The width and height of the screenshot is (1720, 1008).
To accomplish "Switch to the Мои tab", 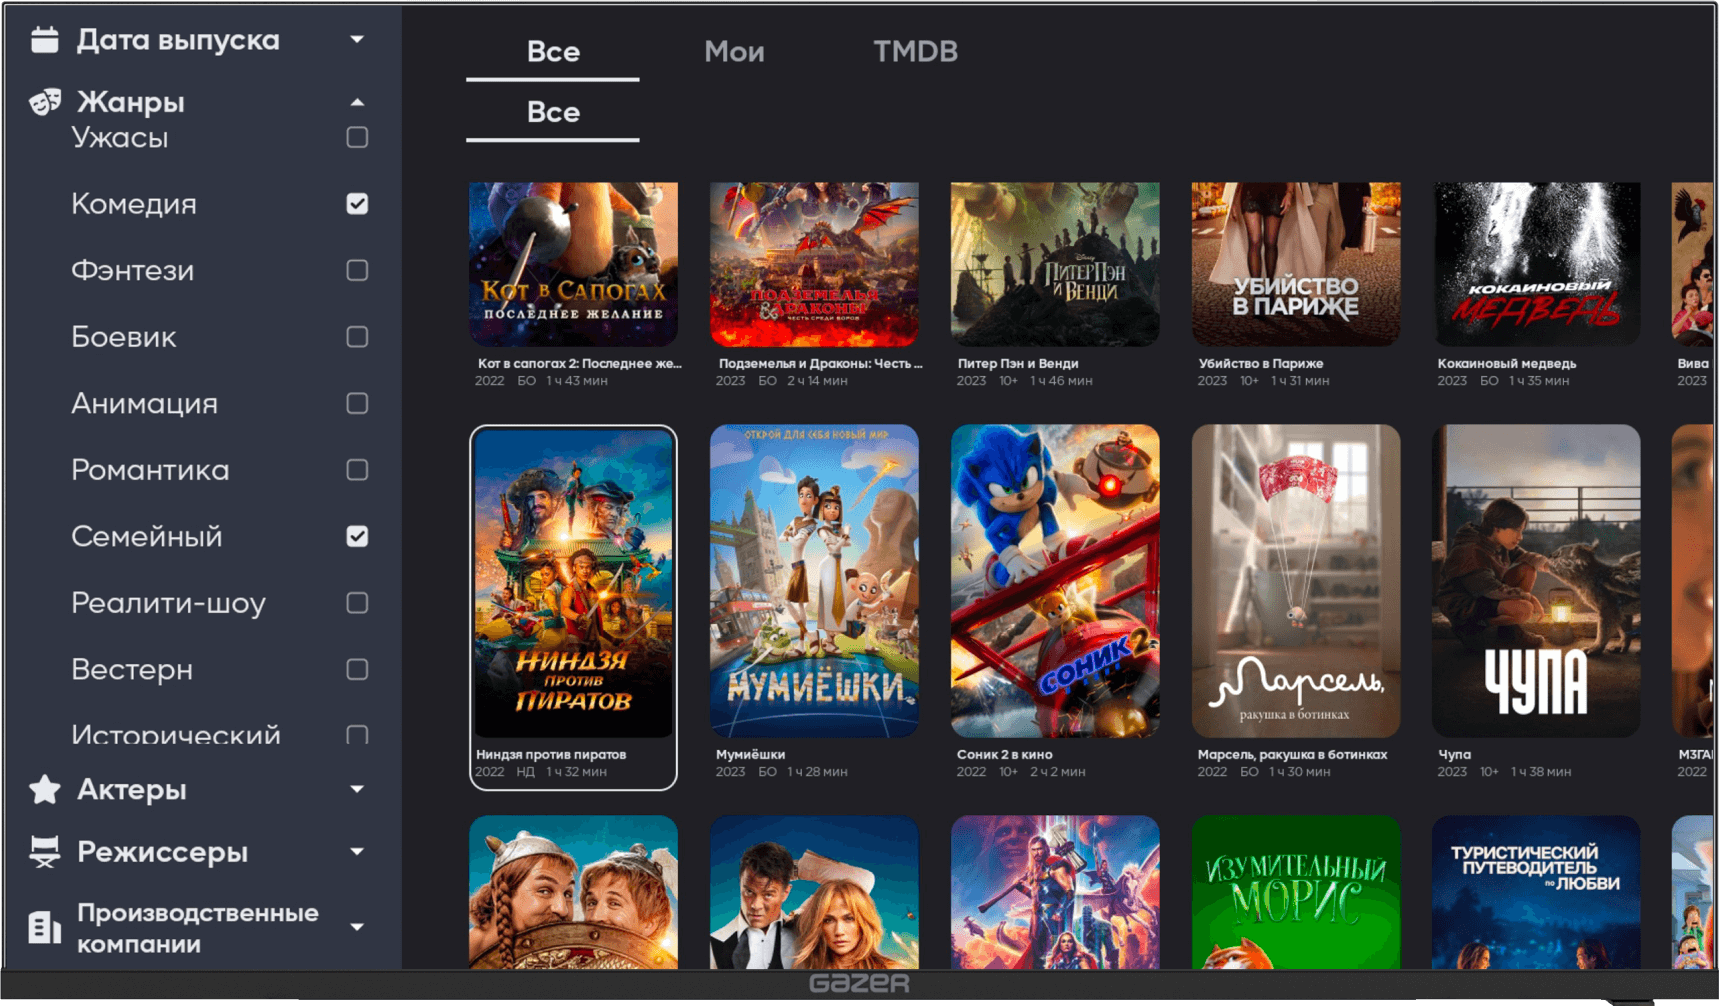I will [734, 52].
